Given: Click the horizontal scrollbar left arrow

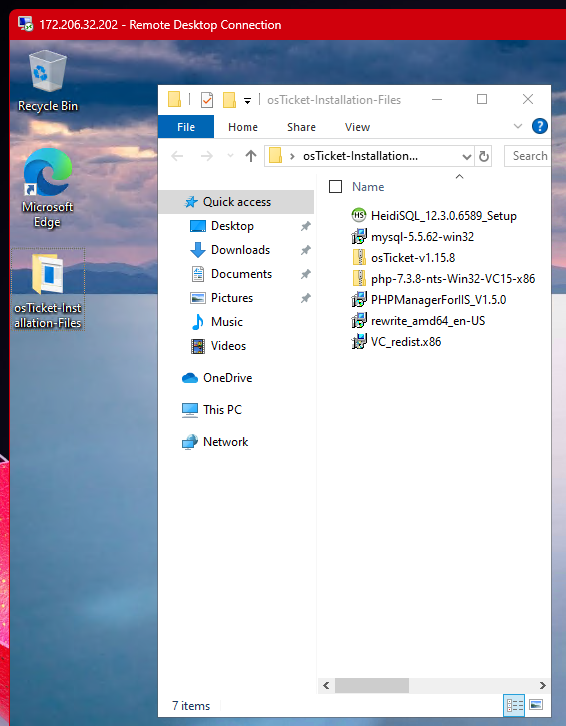Looking at the screenshot, I should pyautogui.click(x=326, y=685).
